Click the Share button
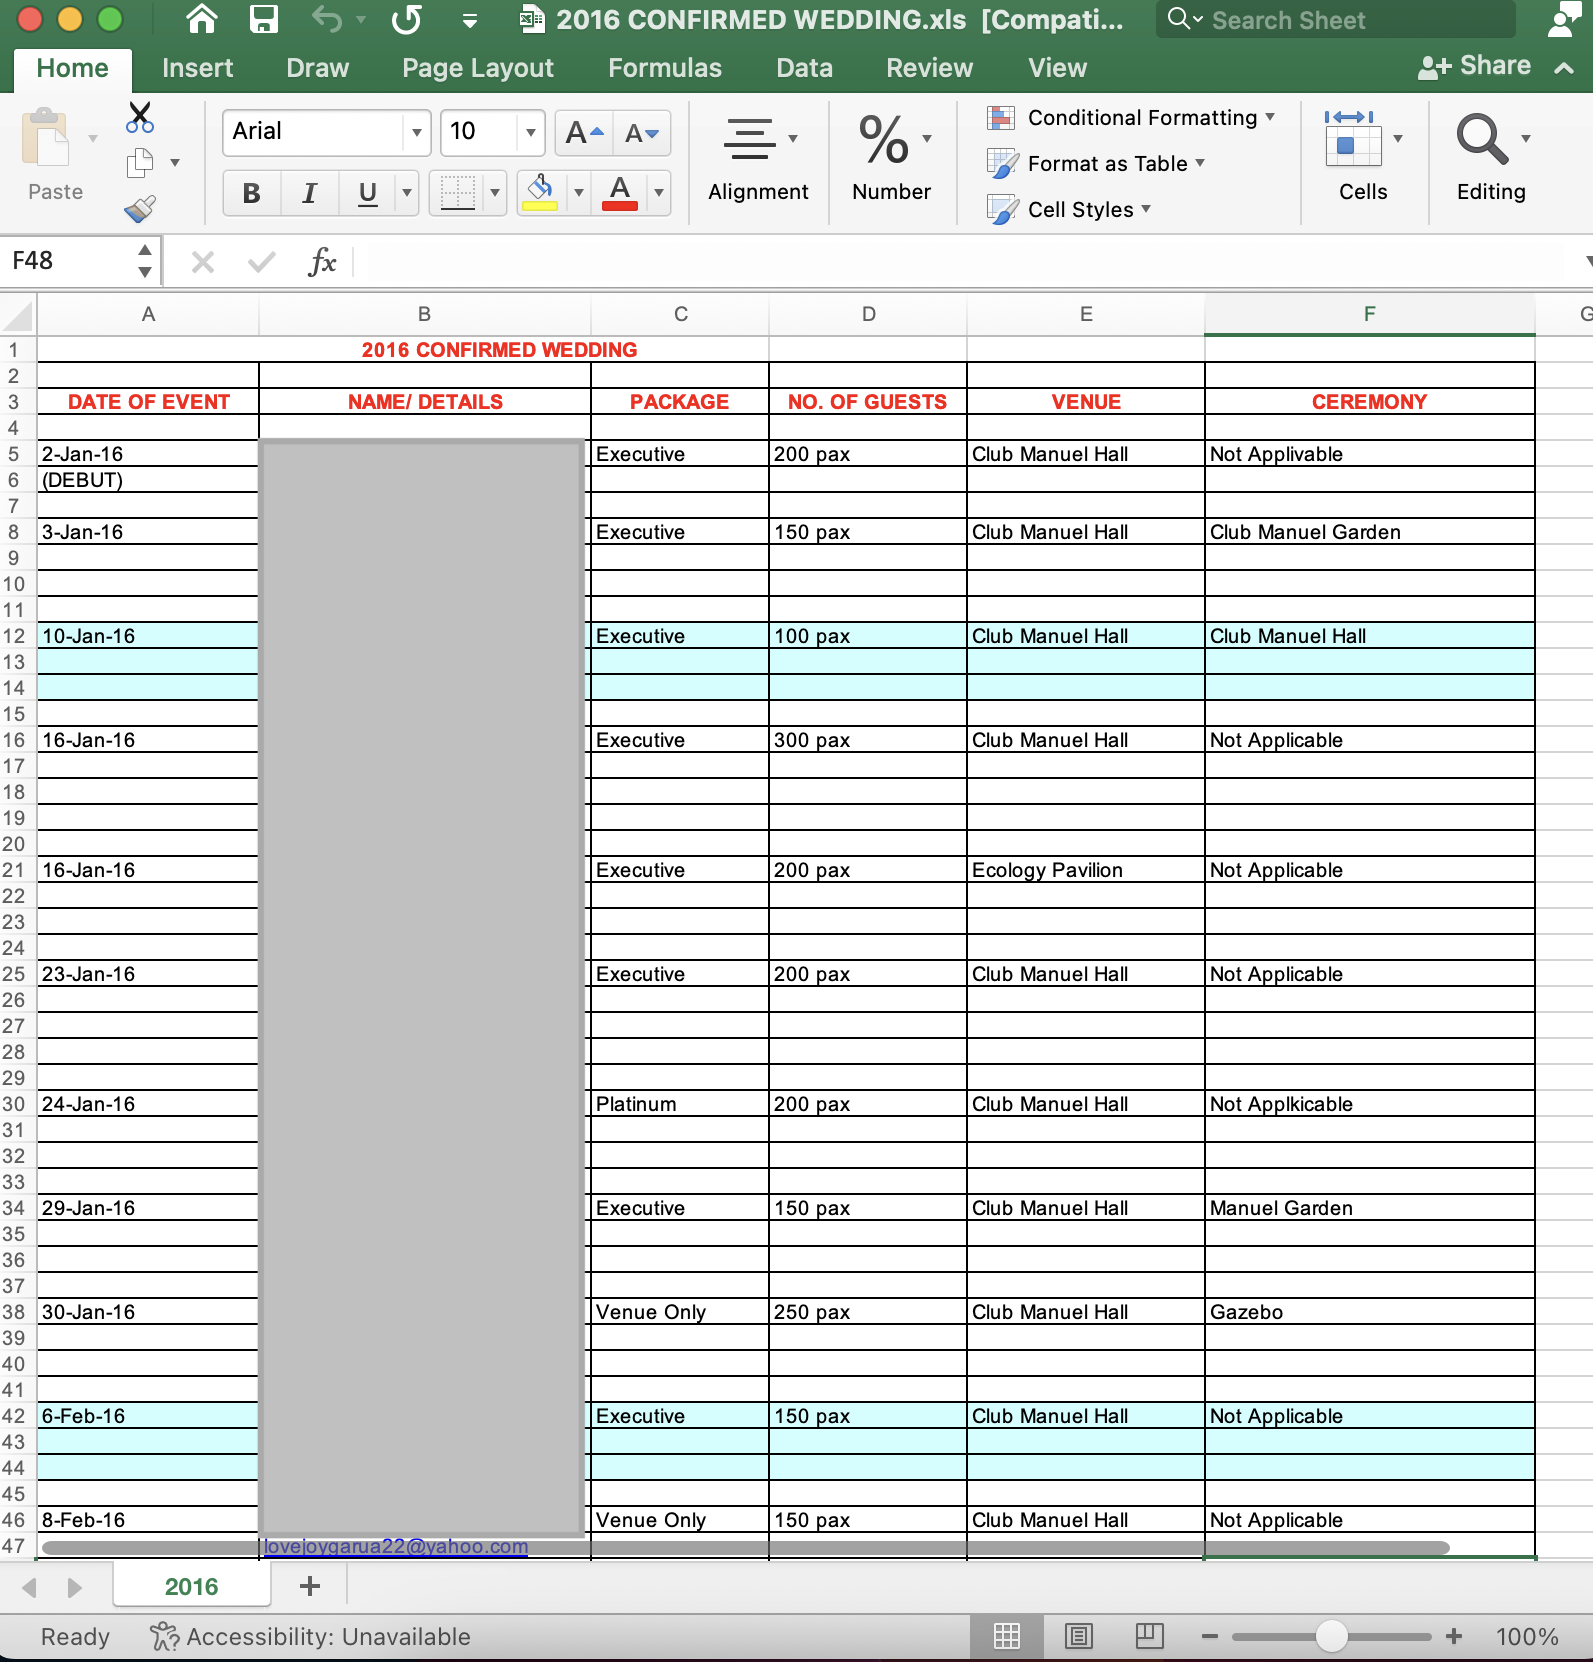The width and height of the screenshot is (1593, 1662). click(1474, 66)
